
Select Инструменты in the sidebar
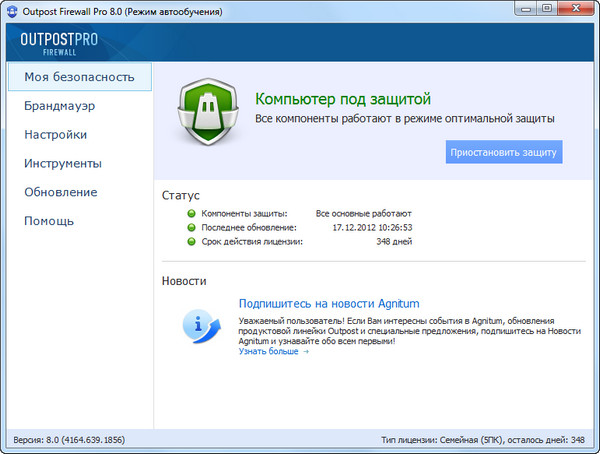point(63,163)
